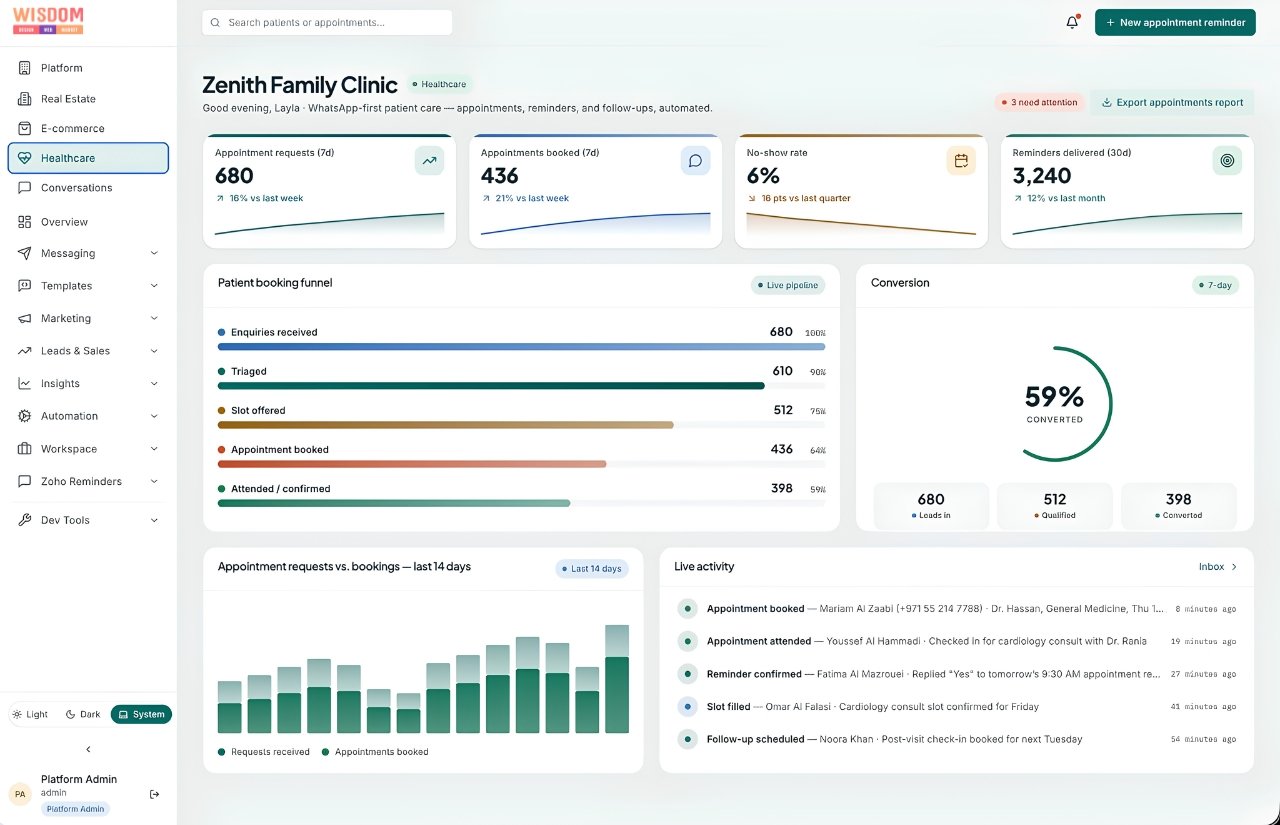Expand the Insights submenu chevron
The height and width of the screenshot is (825, 1280).
pyautogui.click(x=154, y=384)
